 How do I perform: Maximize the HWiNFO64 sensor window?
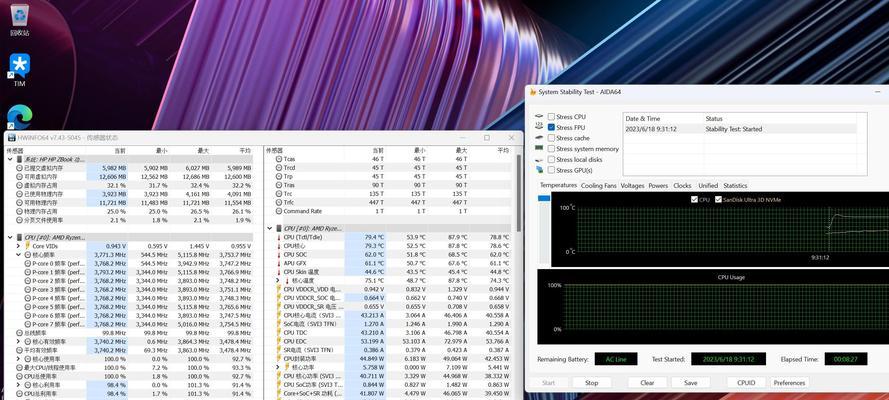click(486, 138)
